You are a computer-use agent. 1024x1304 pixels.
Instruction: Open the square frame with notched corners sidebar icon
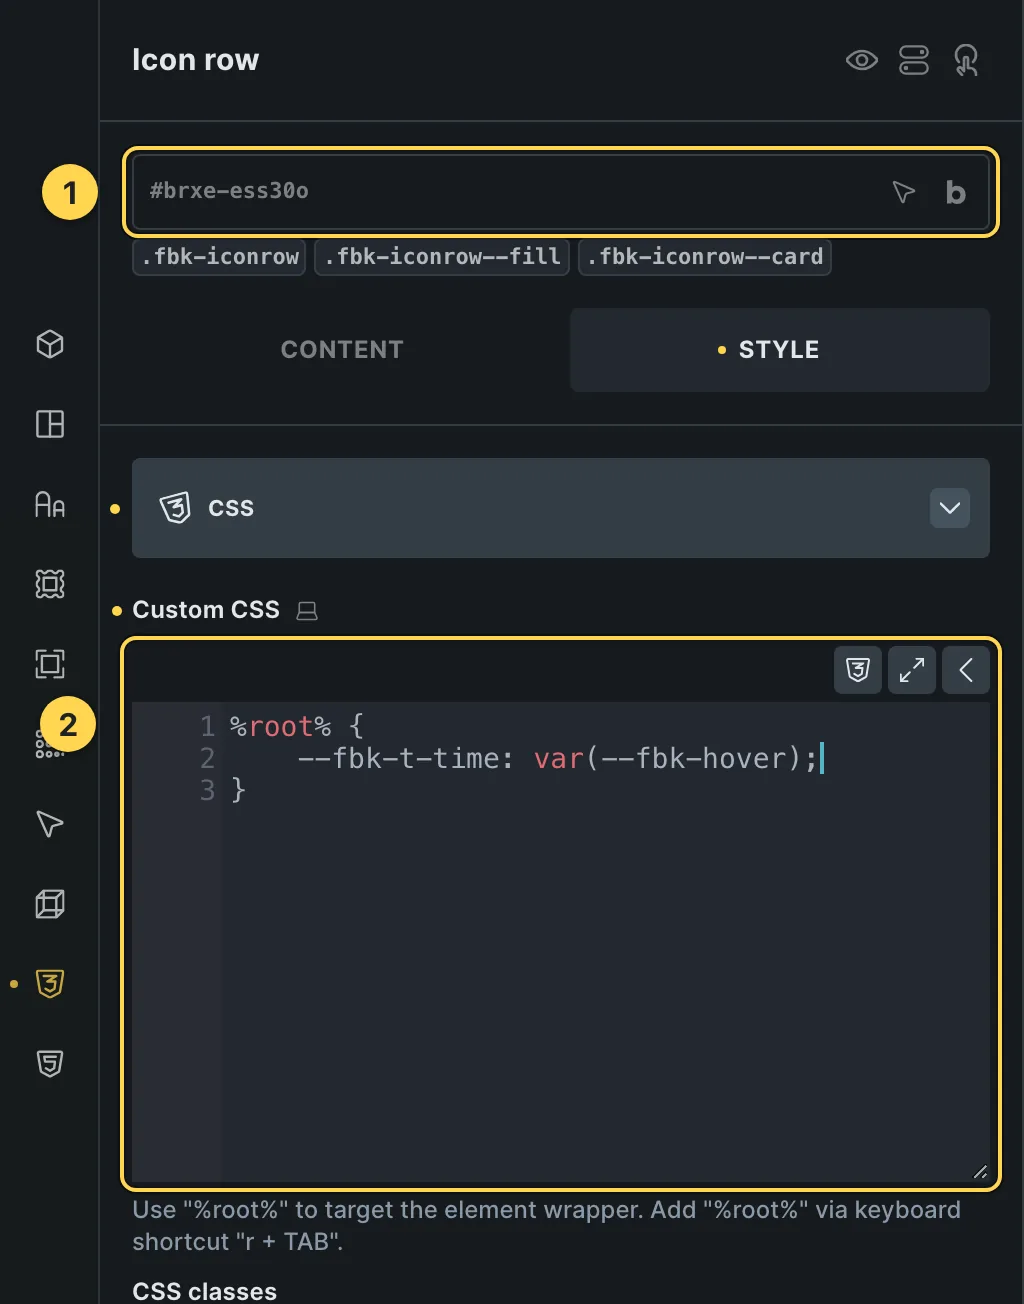(50, 584)
